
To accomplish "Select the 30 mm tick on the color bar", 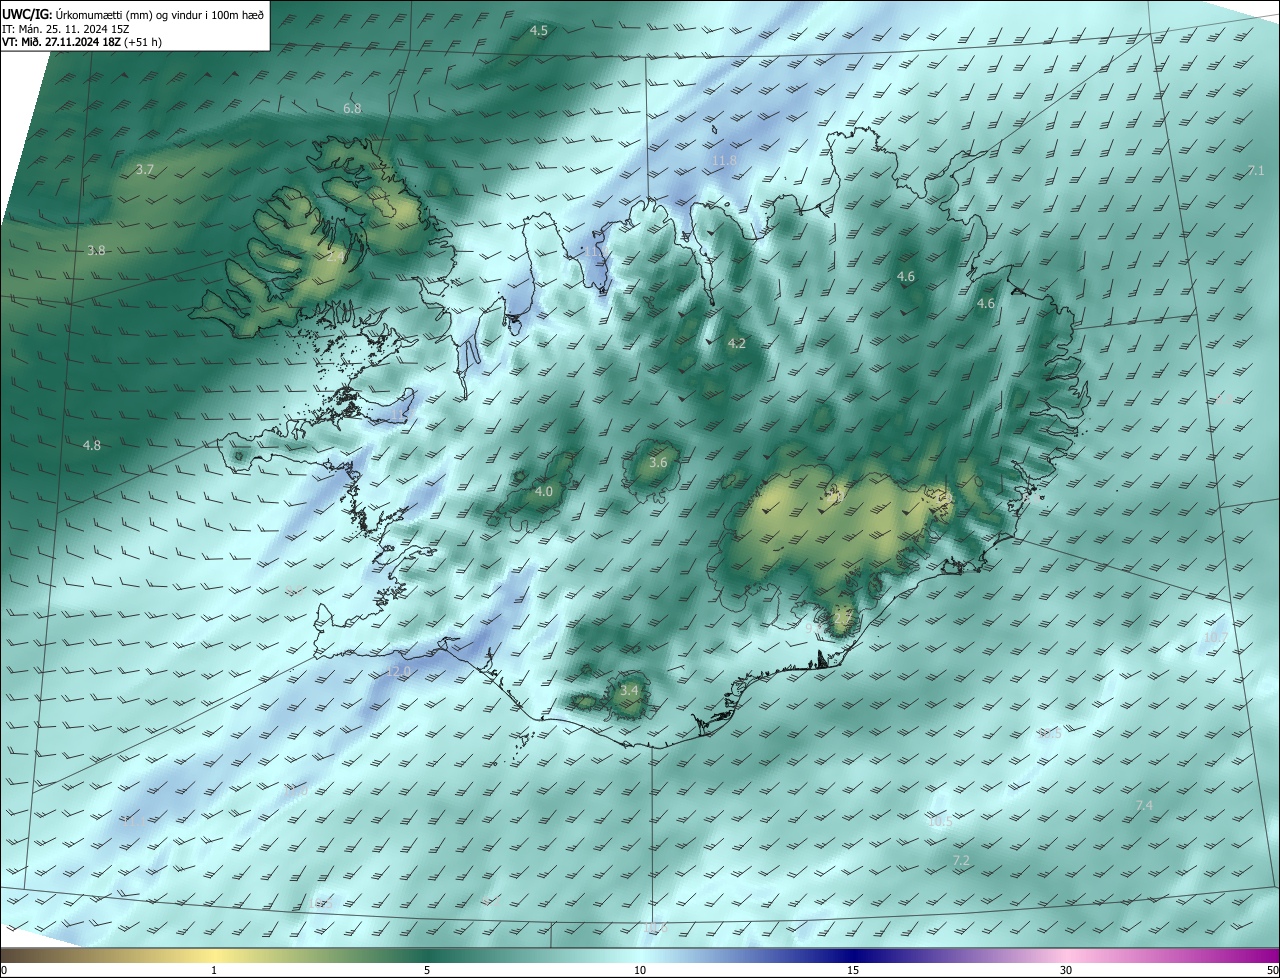I will tap(1066, 970).
